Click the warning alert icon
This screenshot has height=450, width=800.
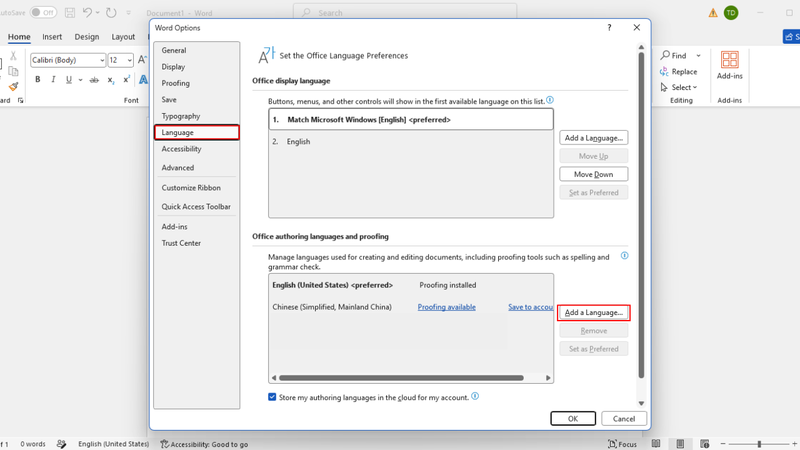coord(713,13)
